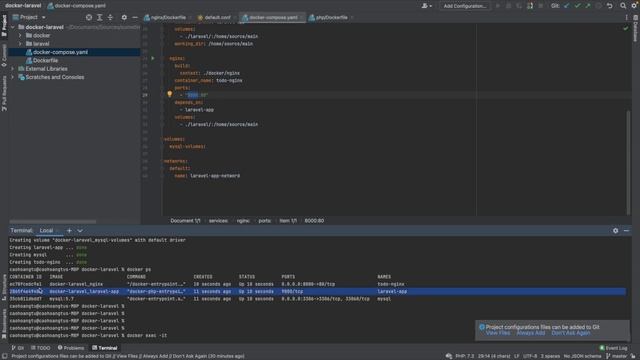Click the Git push arrow icon
640x360 pixels.
[588, 6]
